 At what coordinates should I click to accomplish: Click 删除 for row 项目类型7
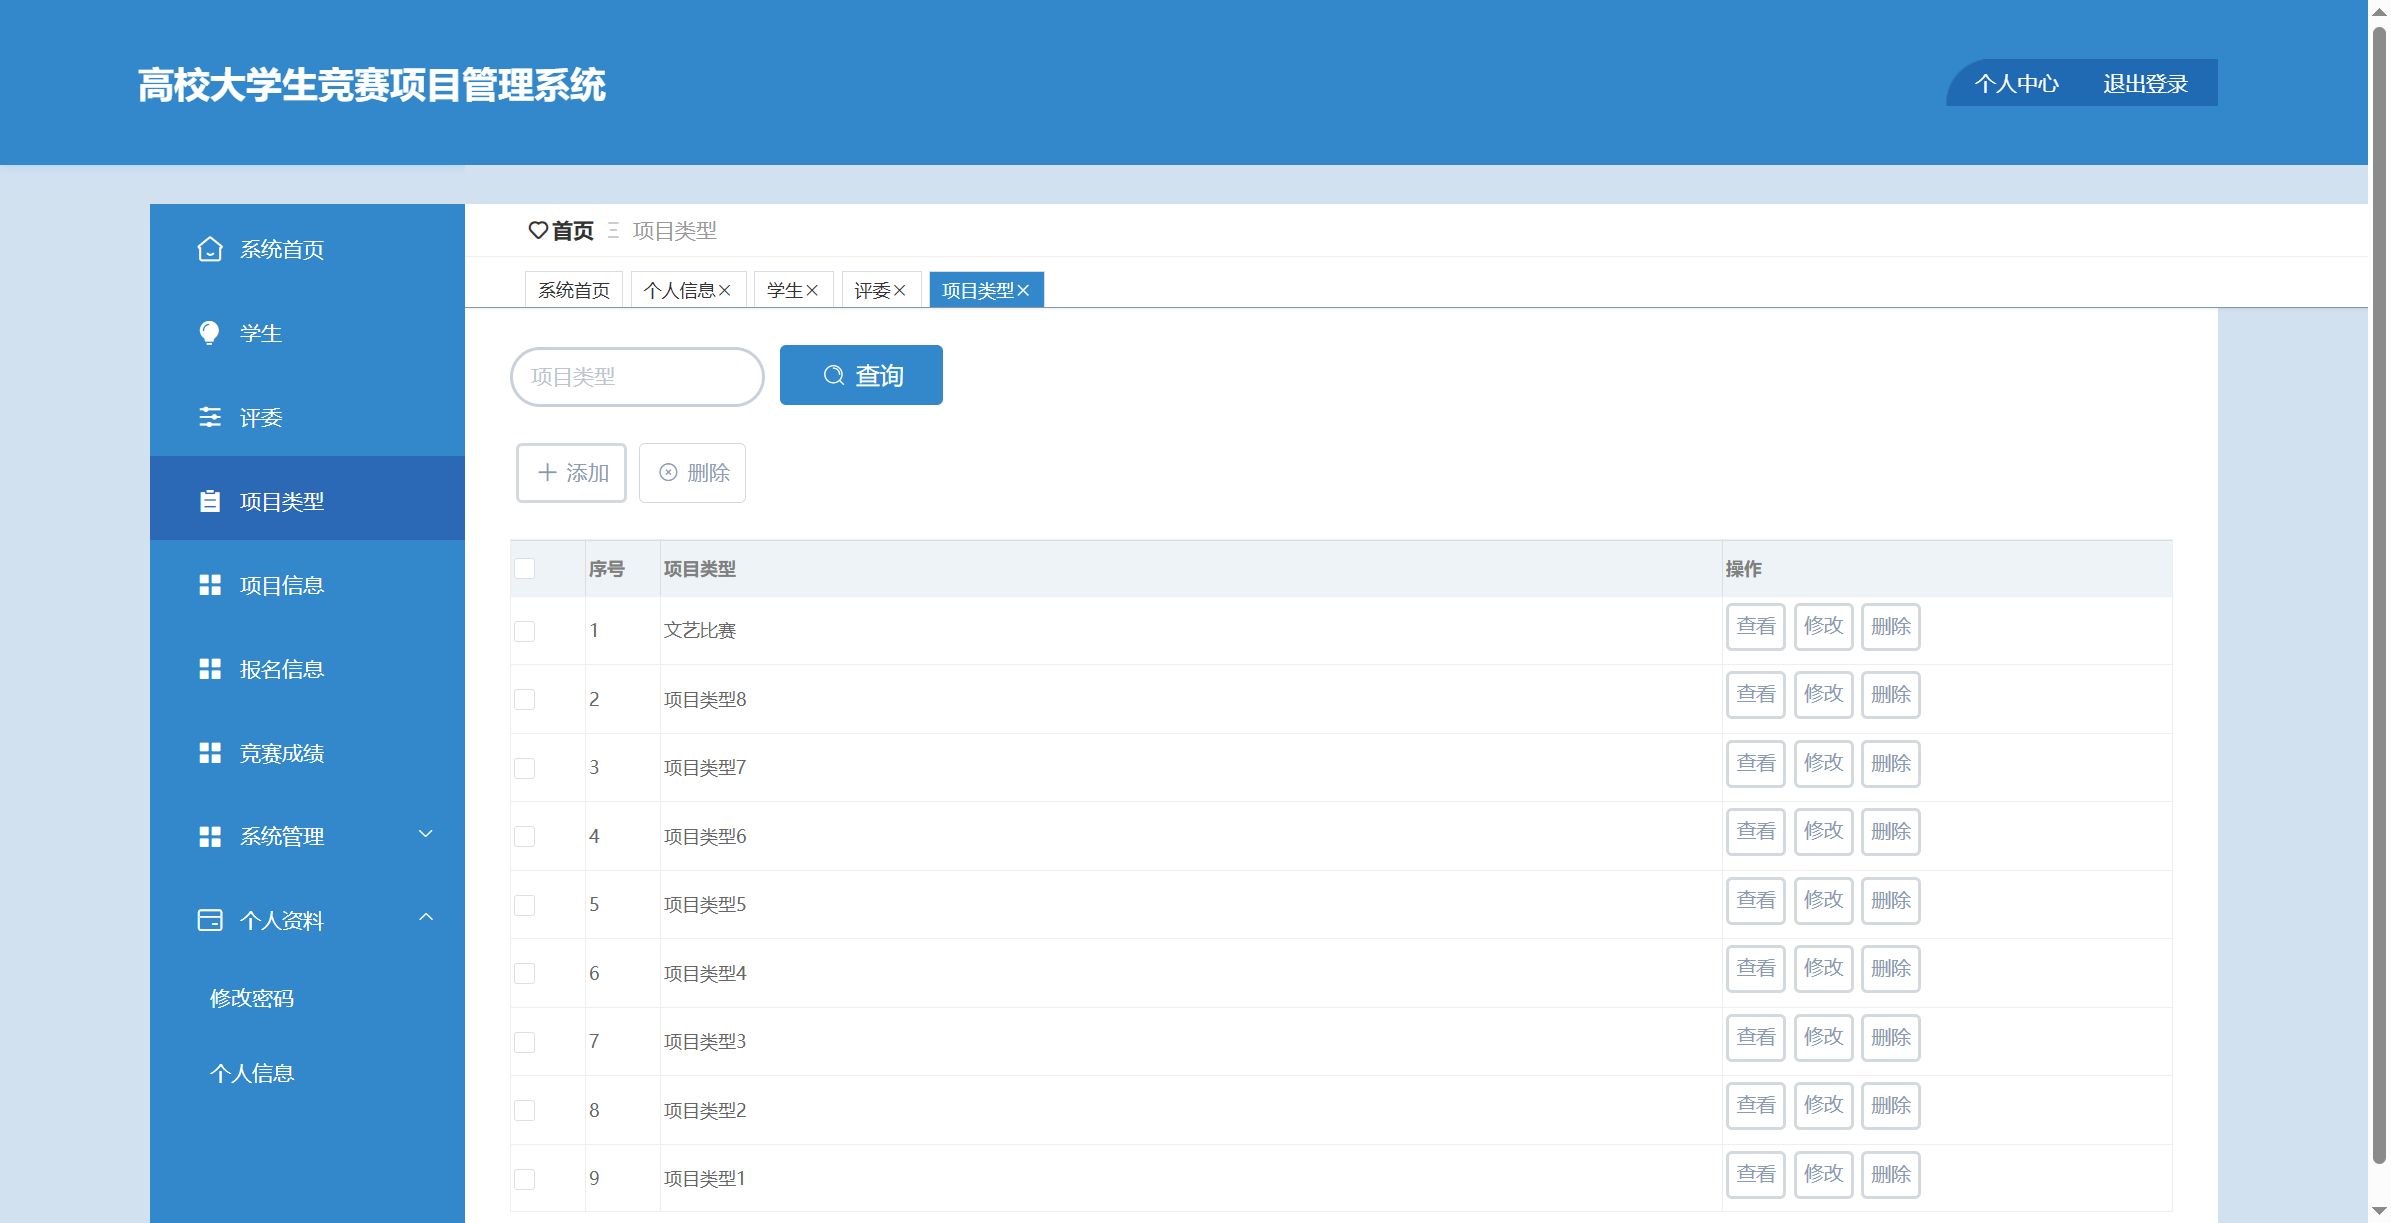click(x=1890, y=763)
